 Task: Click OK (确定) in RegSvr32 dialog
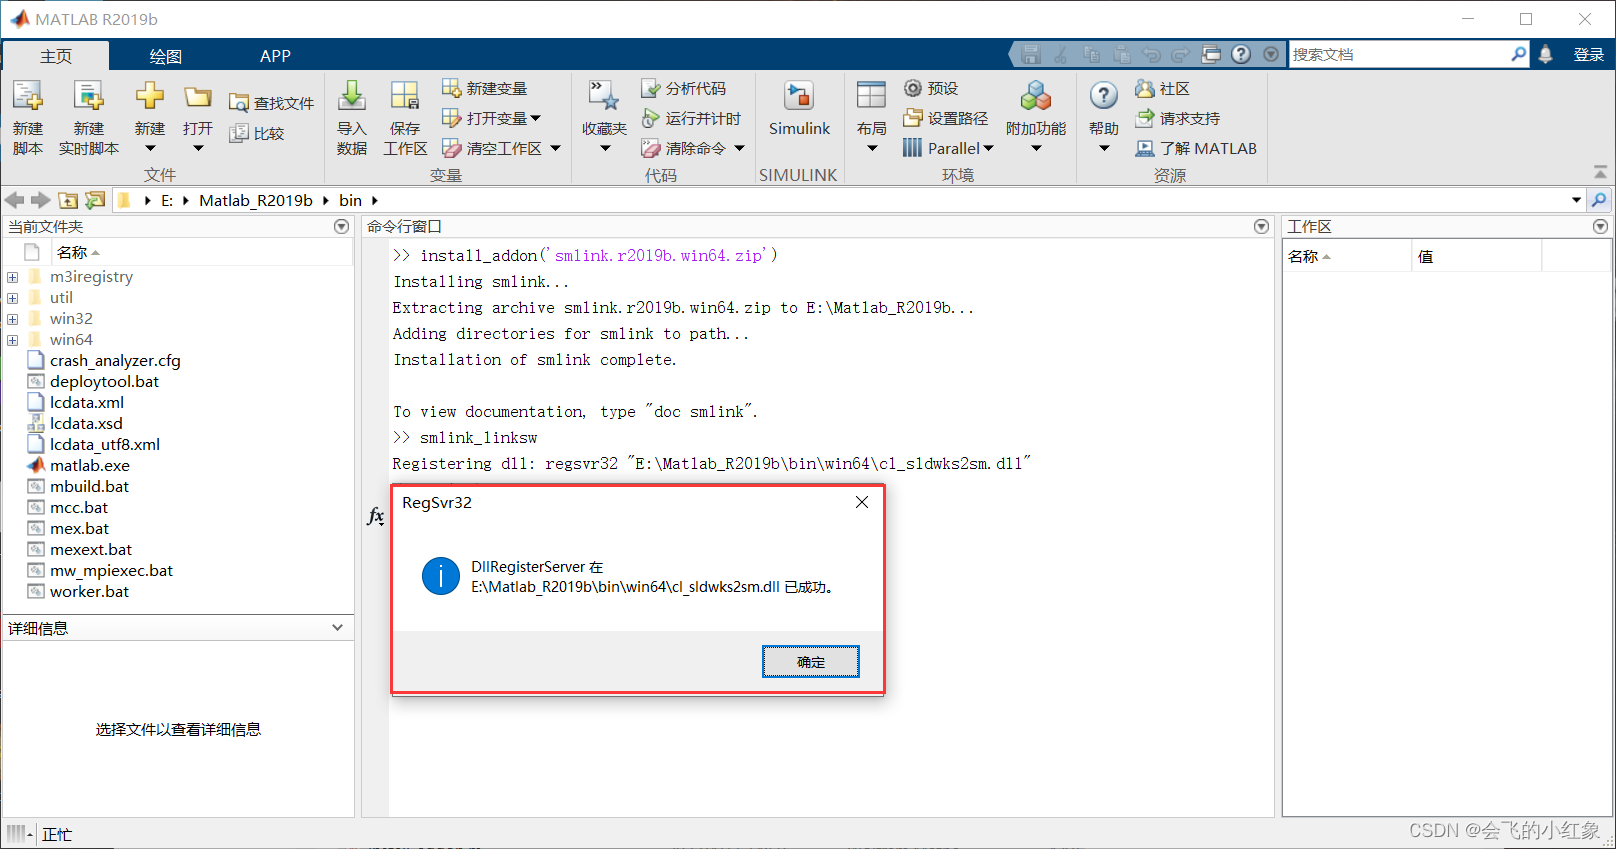pyautogui.click(x=811, y=662)
